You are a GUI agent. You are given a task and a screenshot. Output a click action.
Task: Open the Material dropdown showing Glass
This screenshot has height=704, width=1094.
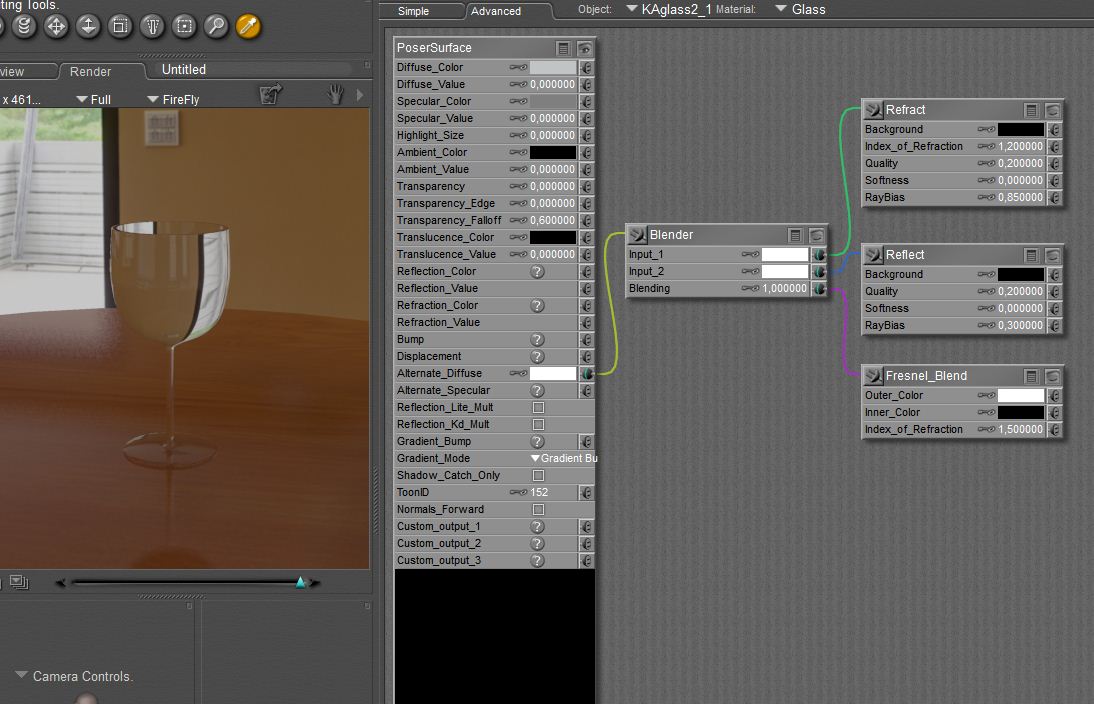click(x=801, y=10)
